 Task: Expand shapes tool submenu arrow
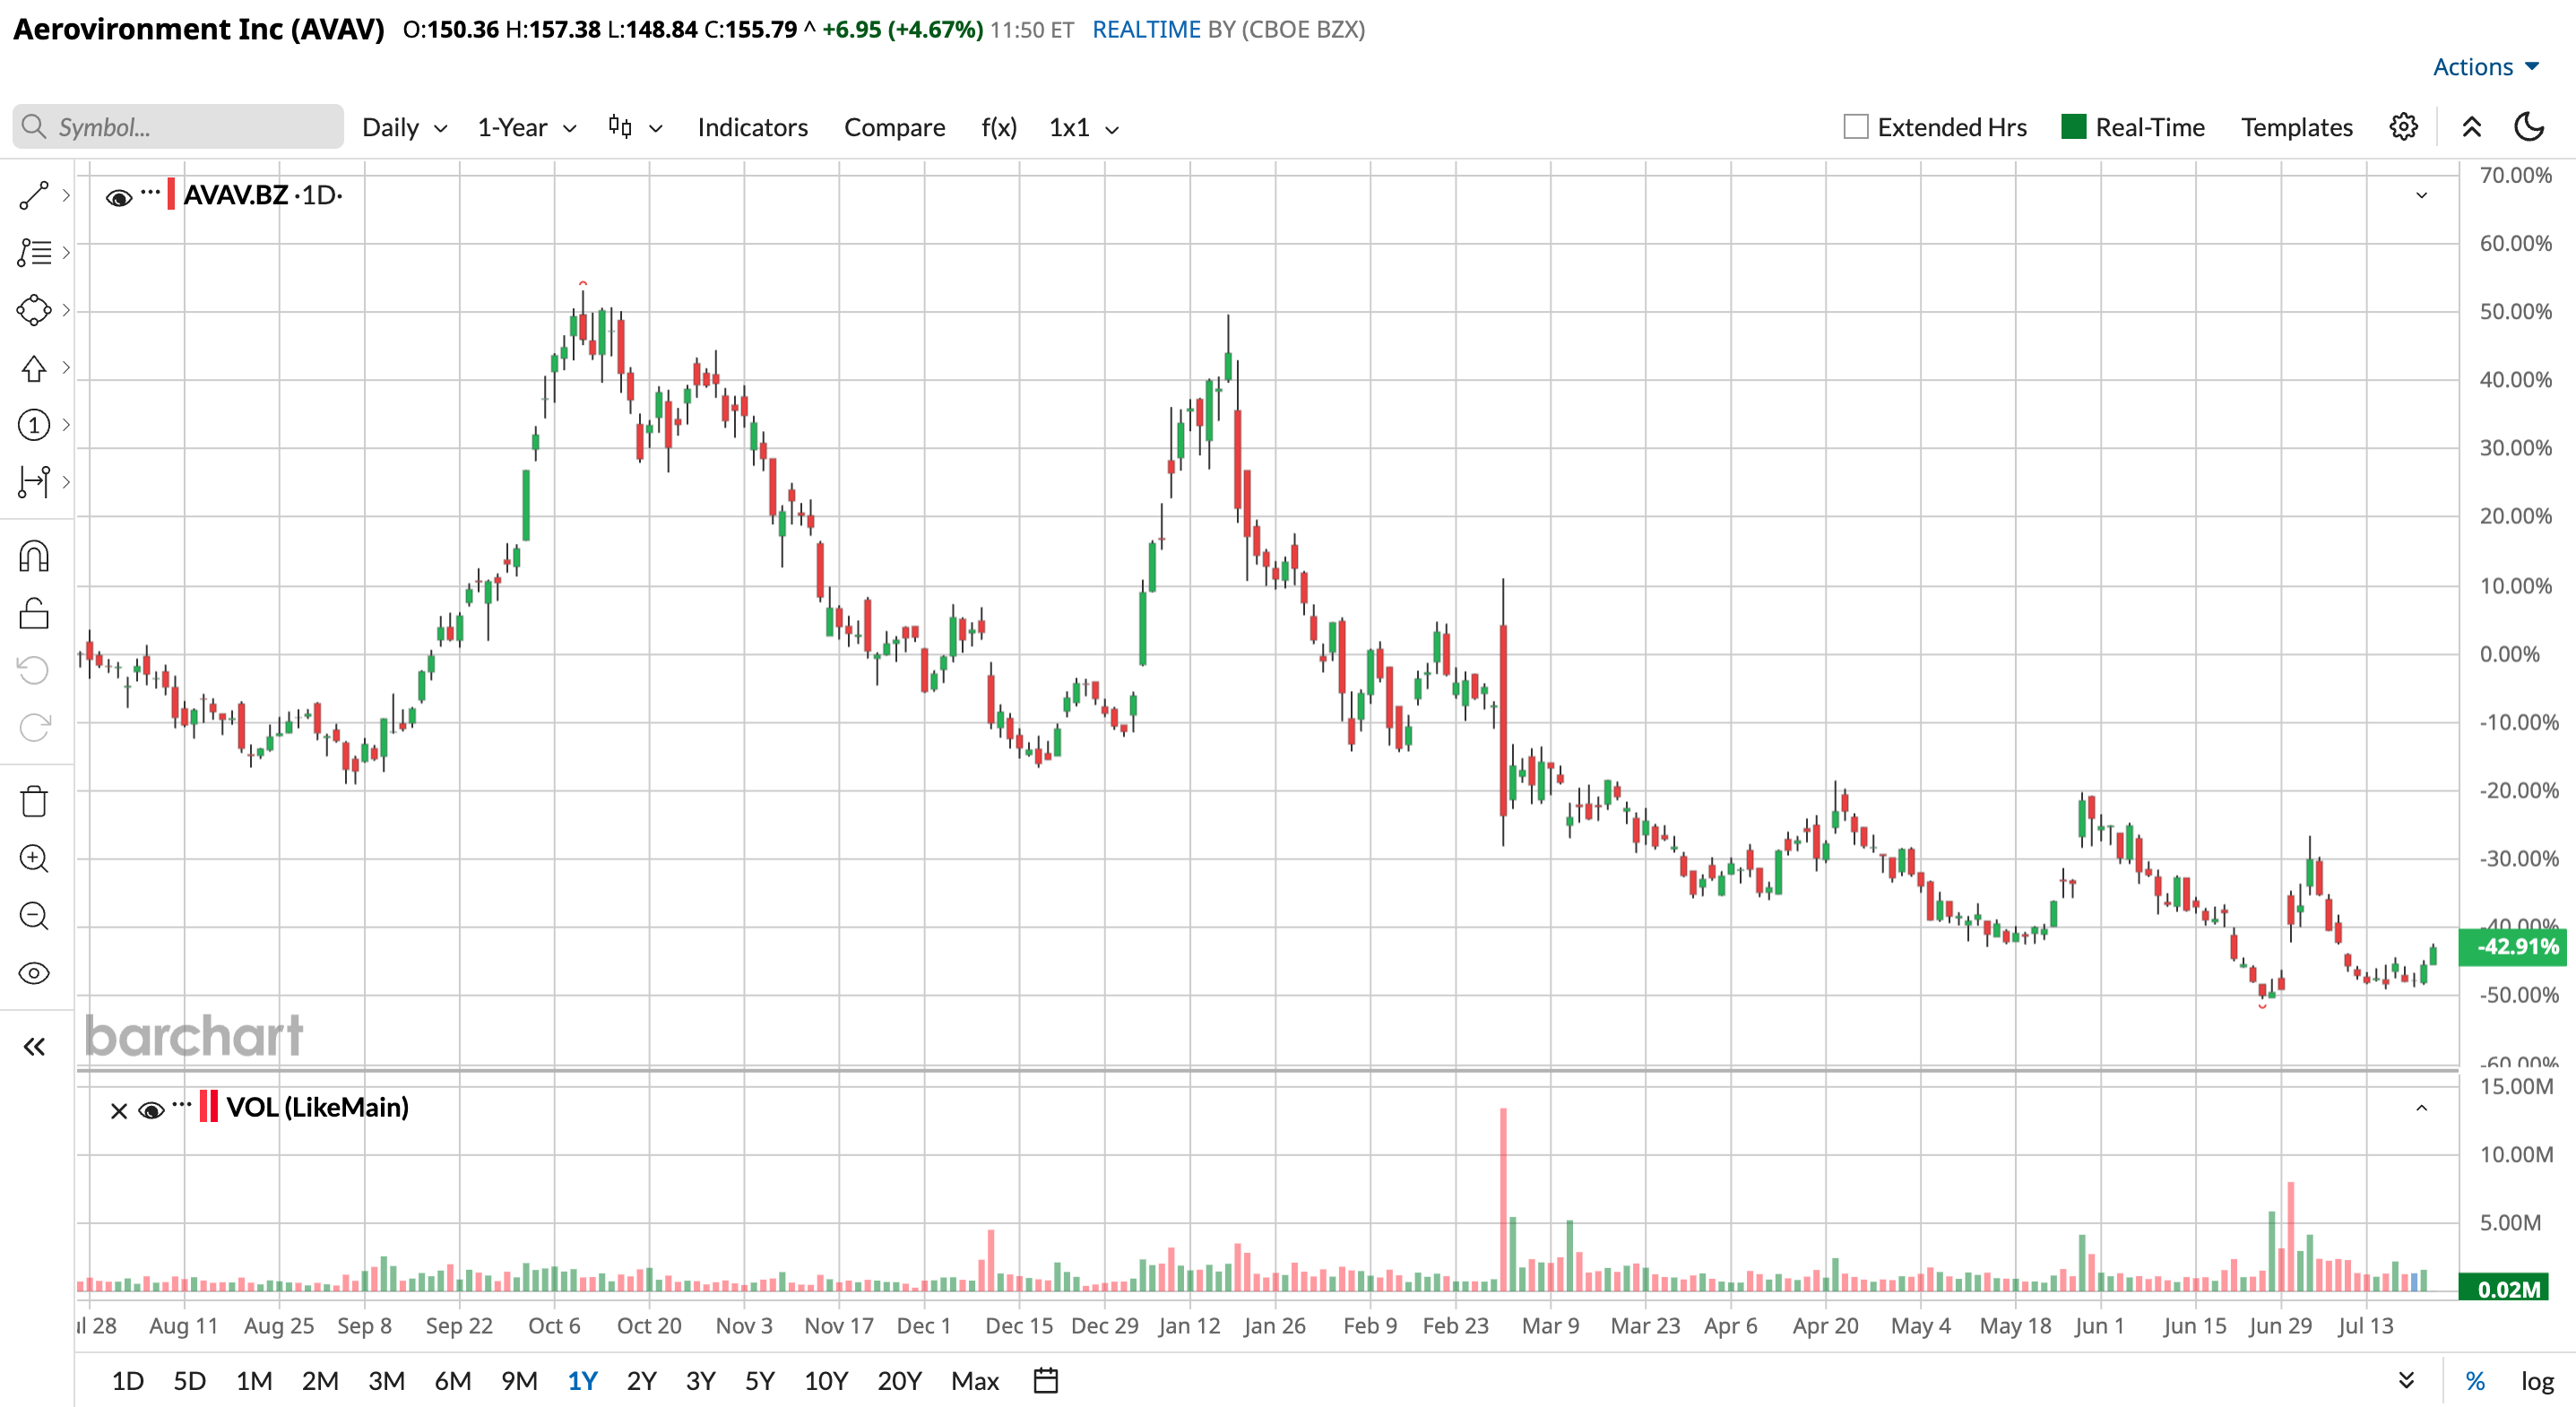tap(66, 310)
